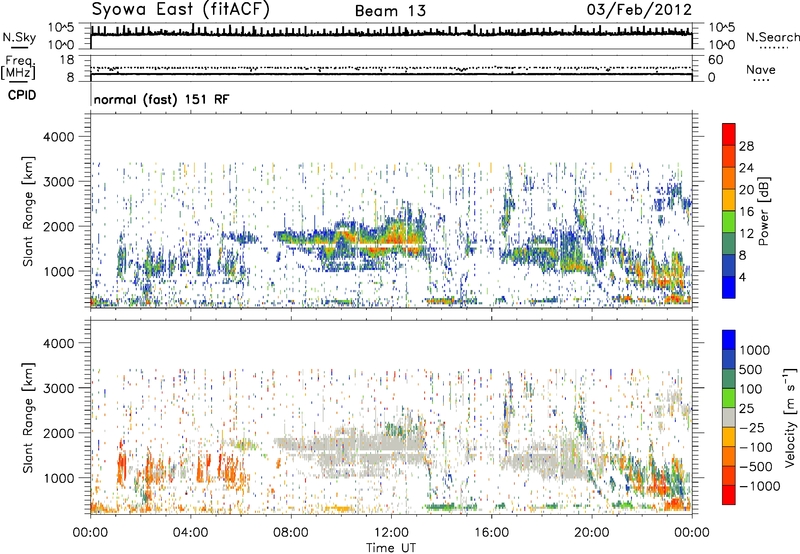
Task: Click the 4000 tick in the velocity panel
Action: pyautogui.click(x=59, y=343)
